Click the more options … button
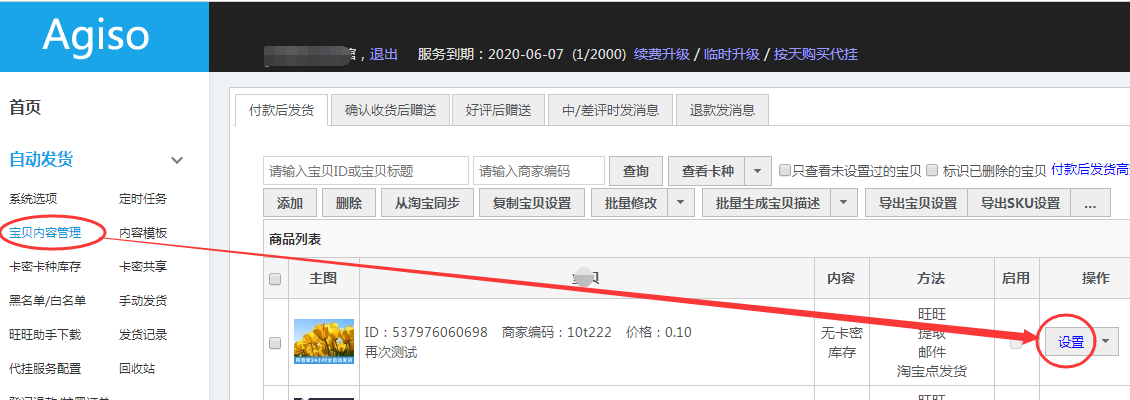This screenshot has height=400, width=1130. click(x=1090, y=203)
